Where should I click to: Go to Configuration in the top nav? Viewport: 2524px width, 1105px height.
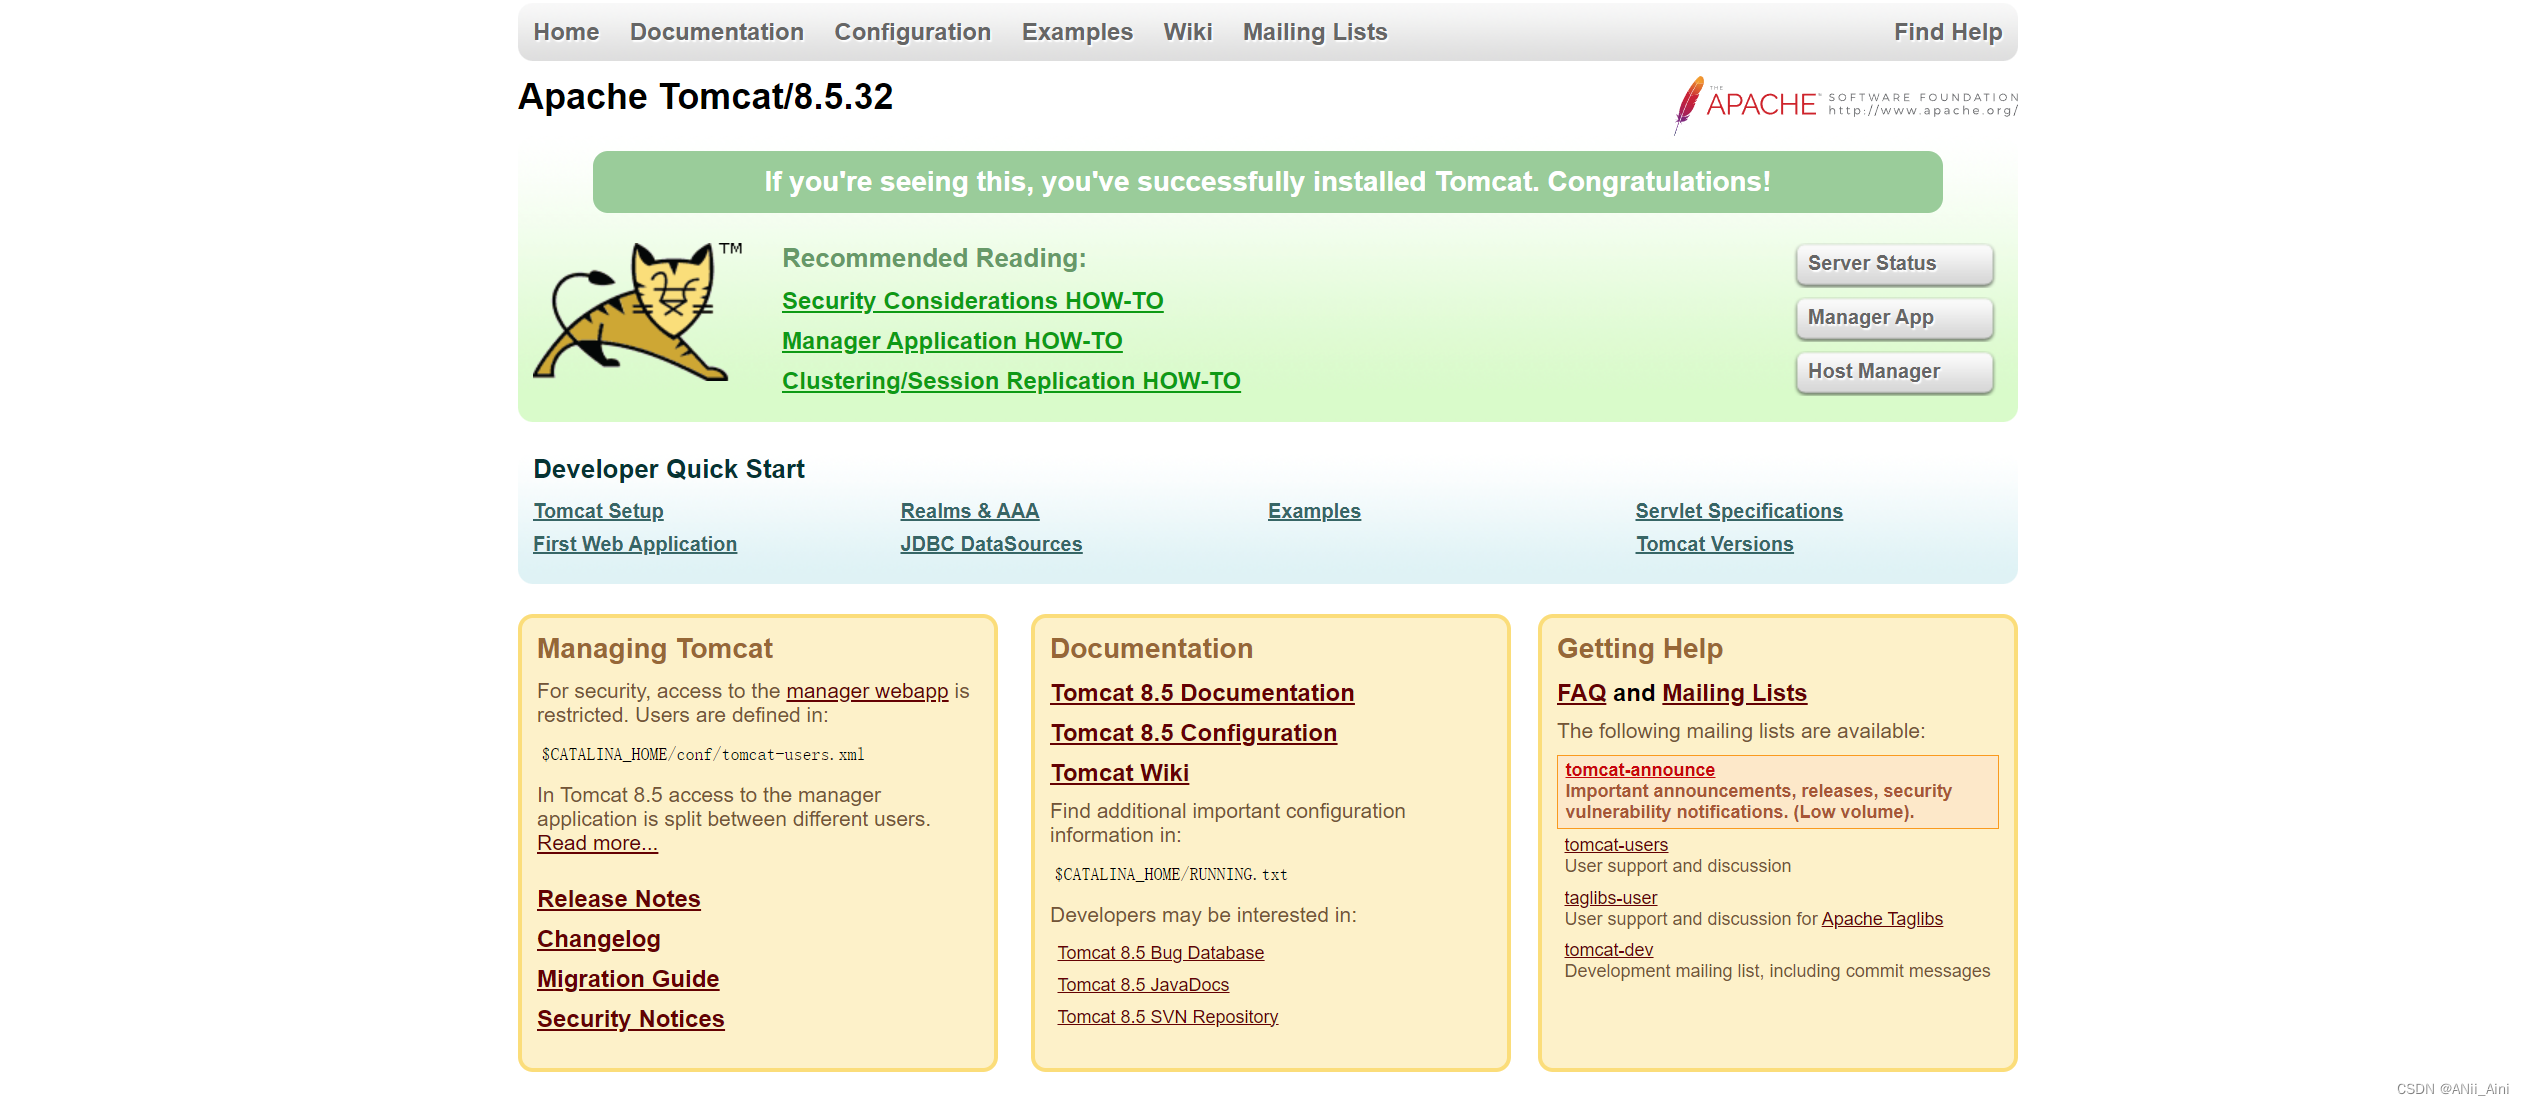(x=912, y=32)
